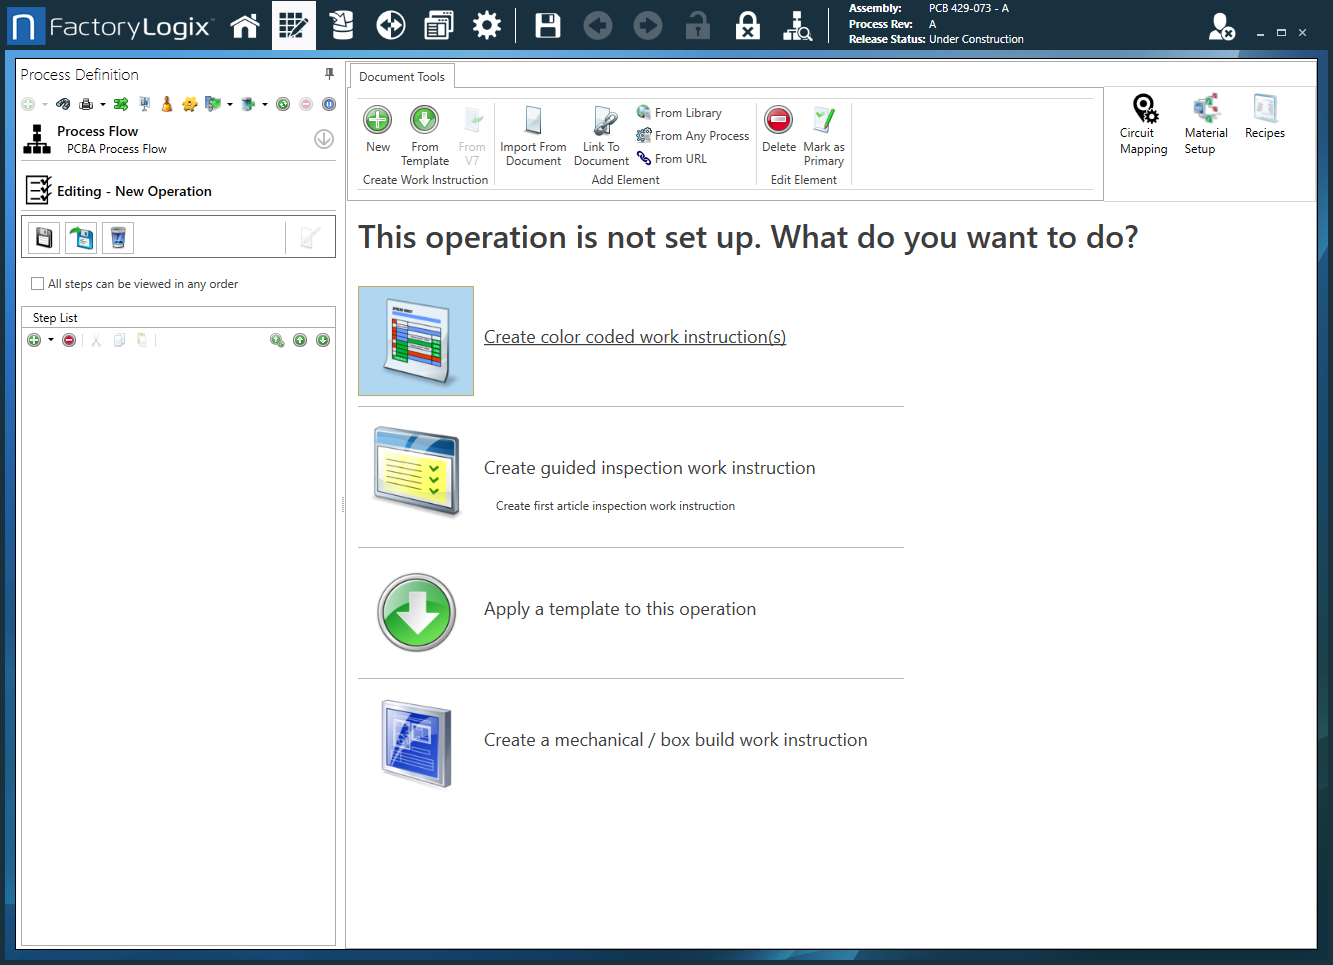Switch to the Document Tools tab
This screenshot has height=965, width=1333.
(401, 75)
